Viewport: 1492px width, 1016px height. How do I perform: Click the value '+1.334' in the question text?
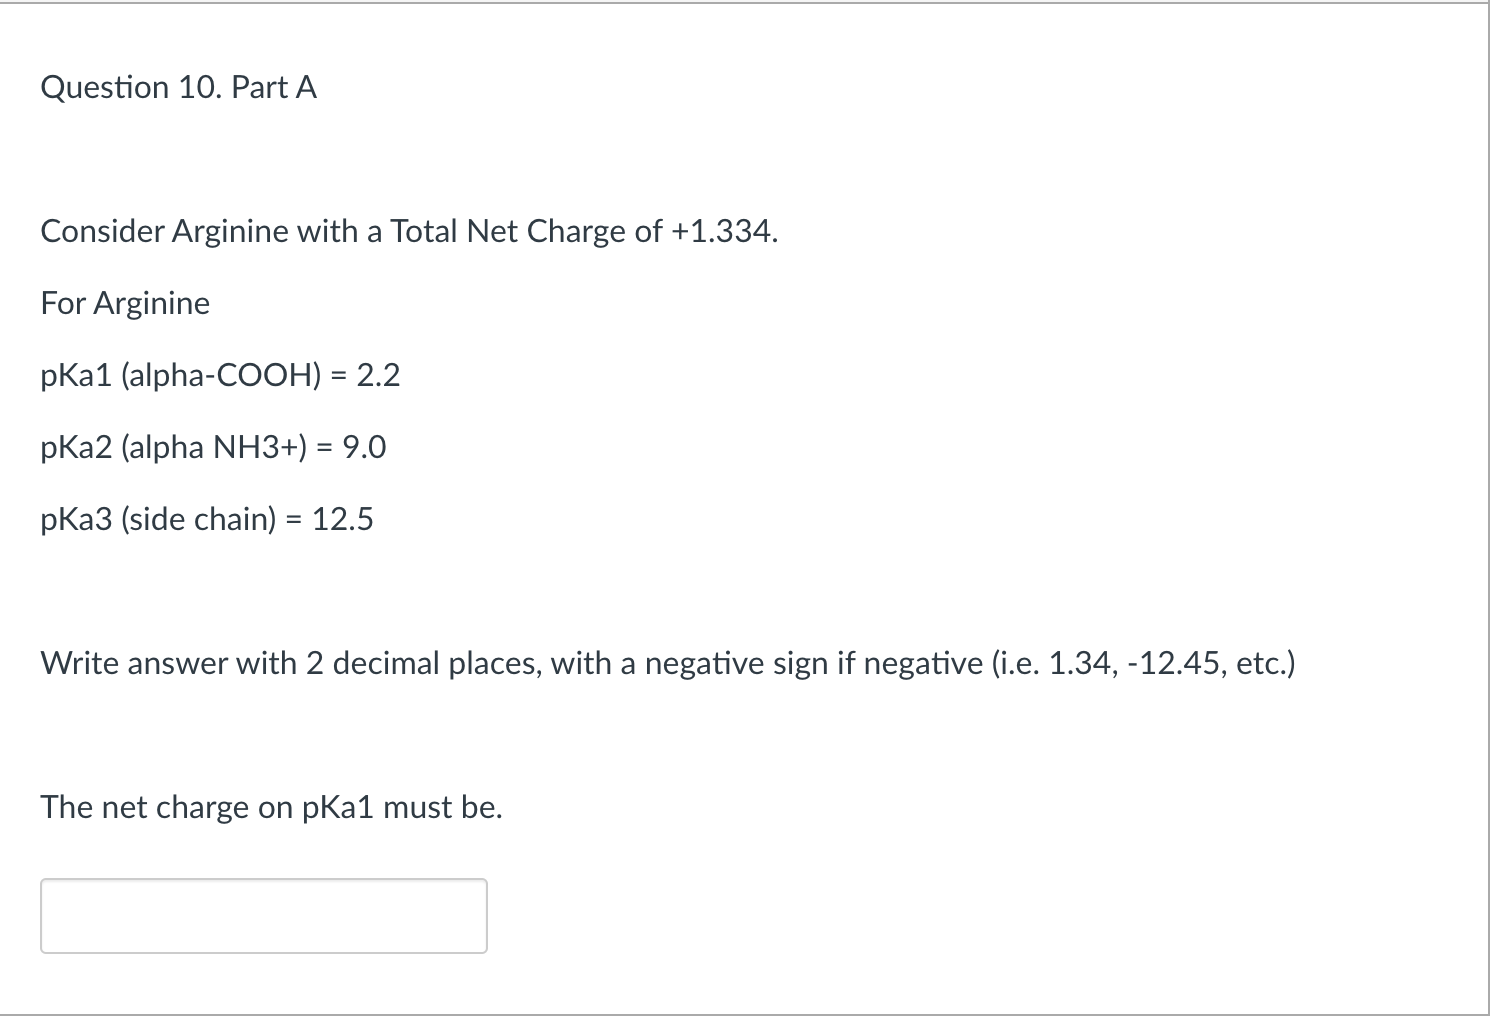[723, 231]
